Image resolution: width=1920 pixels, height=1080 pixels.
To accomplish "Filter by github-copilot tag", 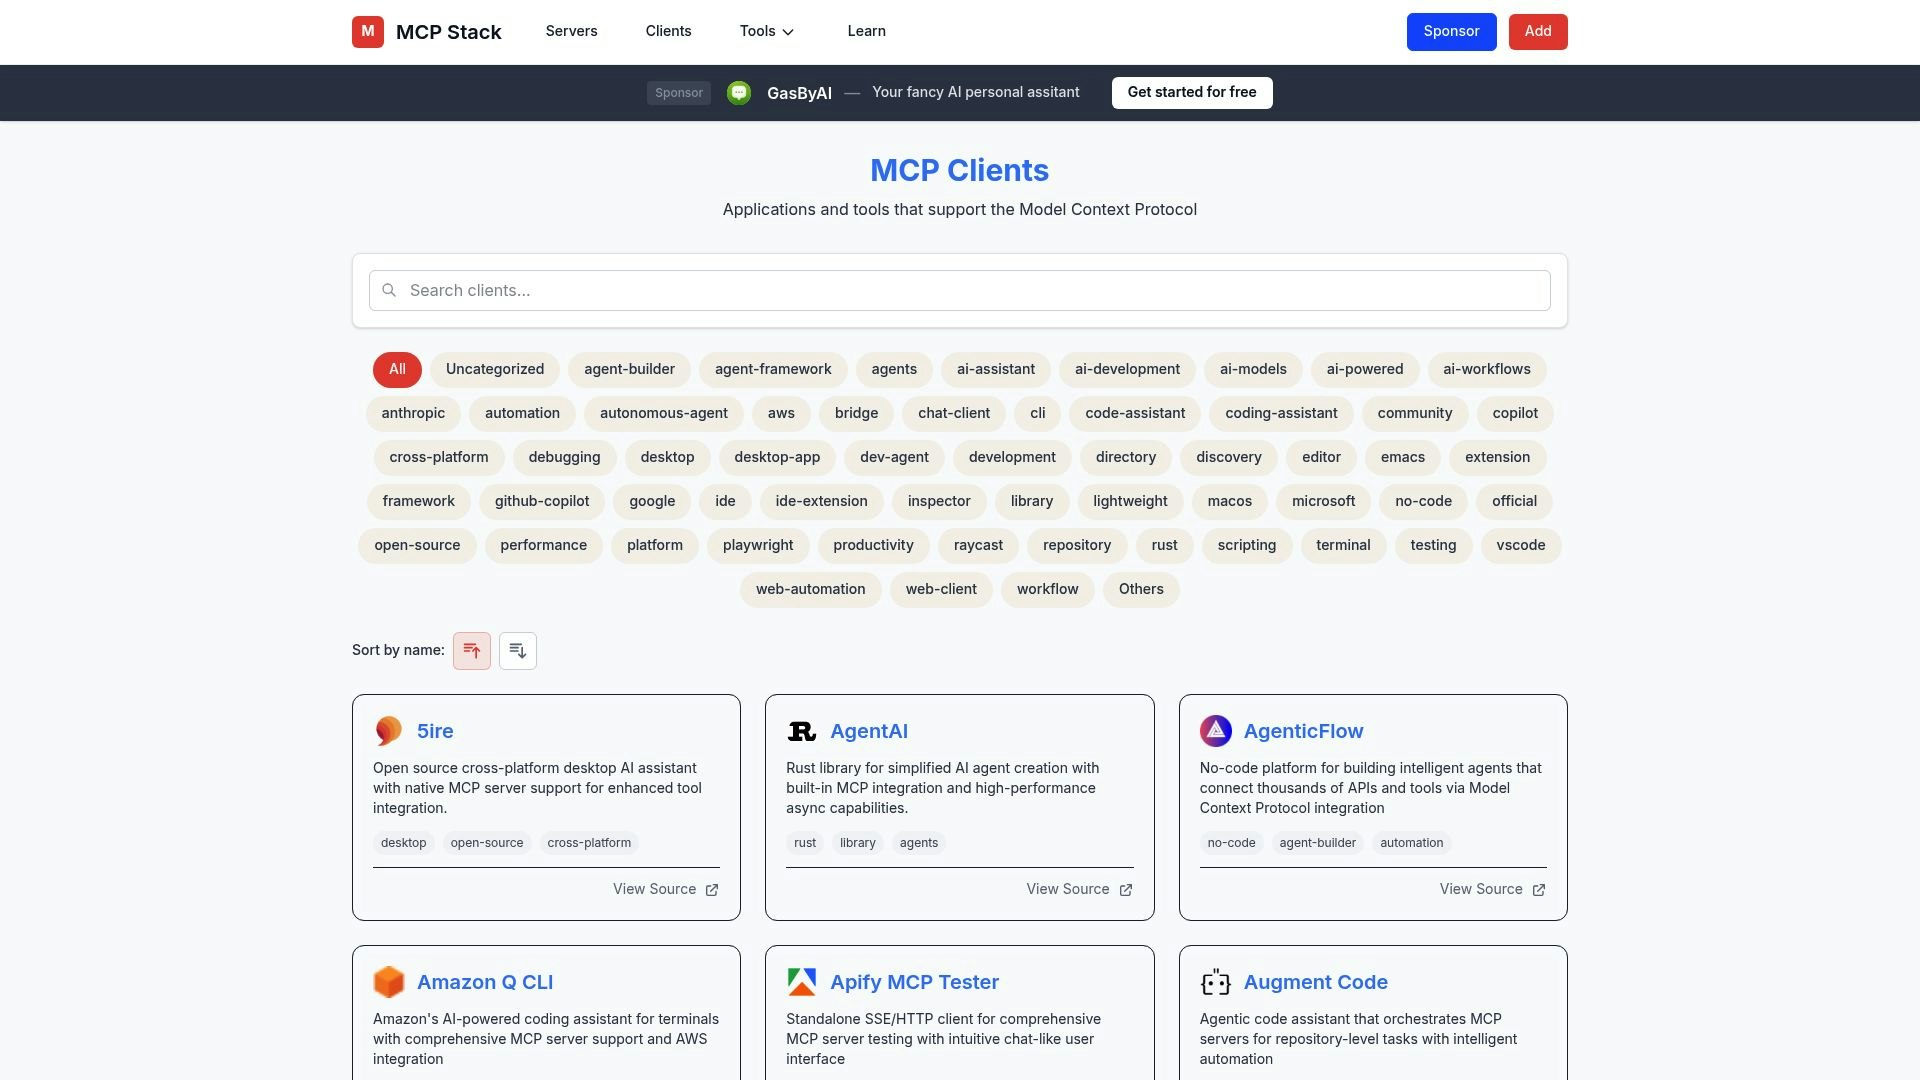I will pos(542,502).
